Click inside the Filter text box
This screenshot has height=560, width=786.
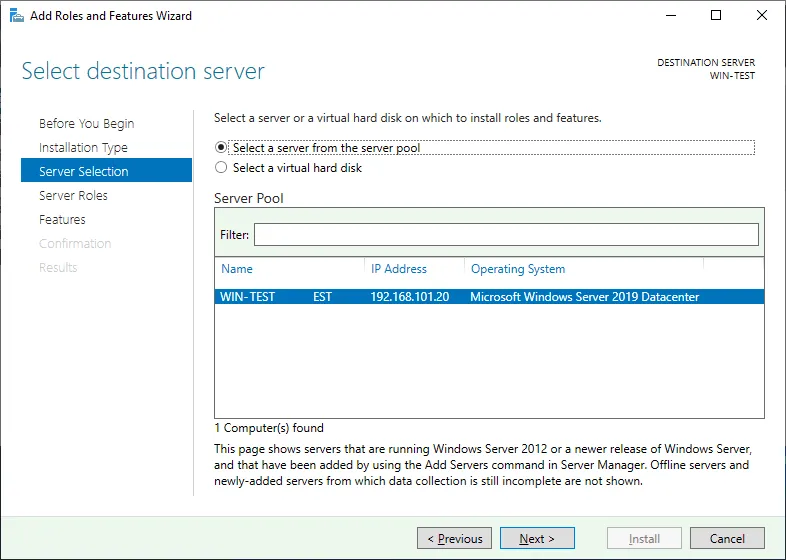506,234
